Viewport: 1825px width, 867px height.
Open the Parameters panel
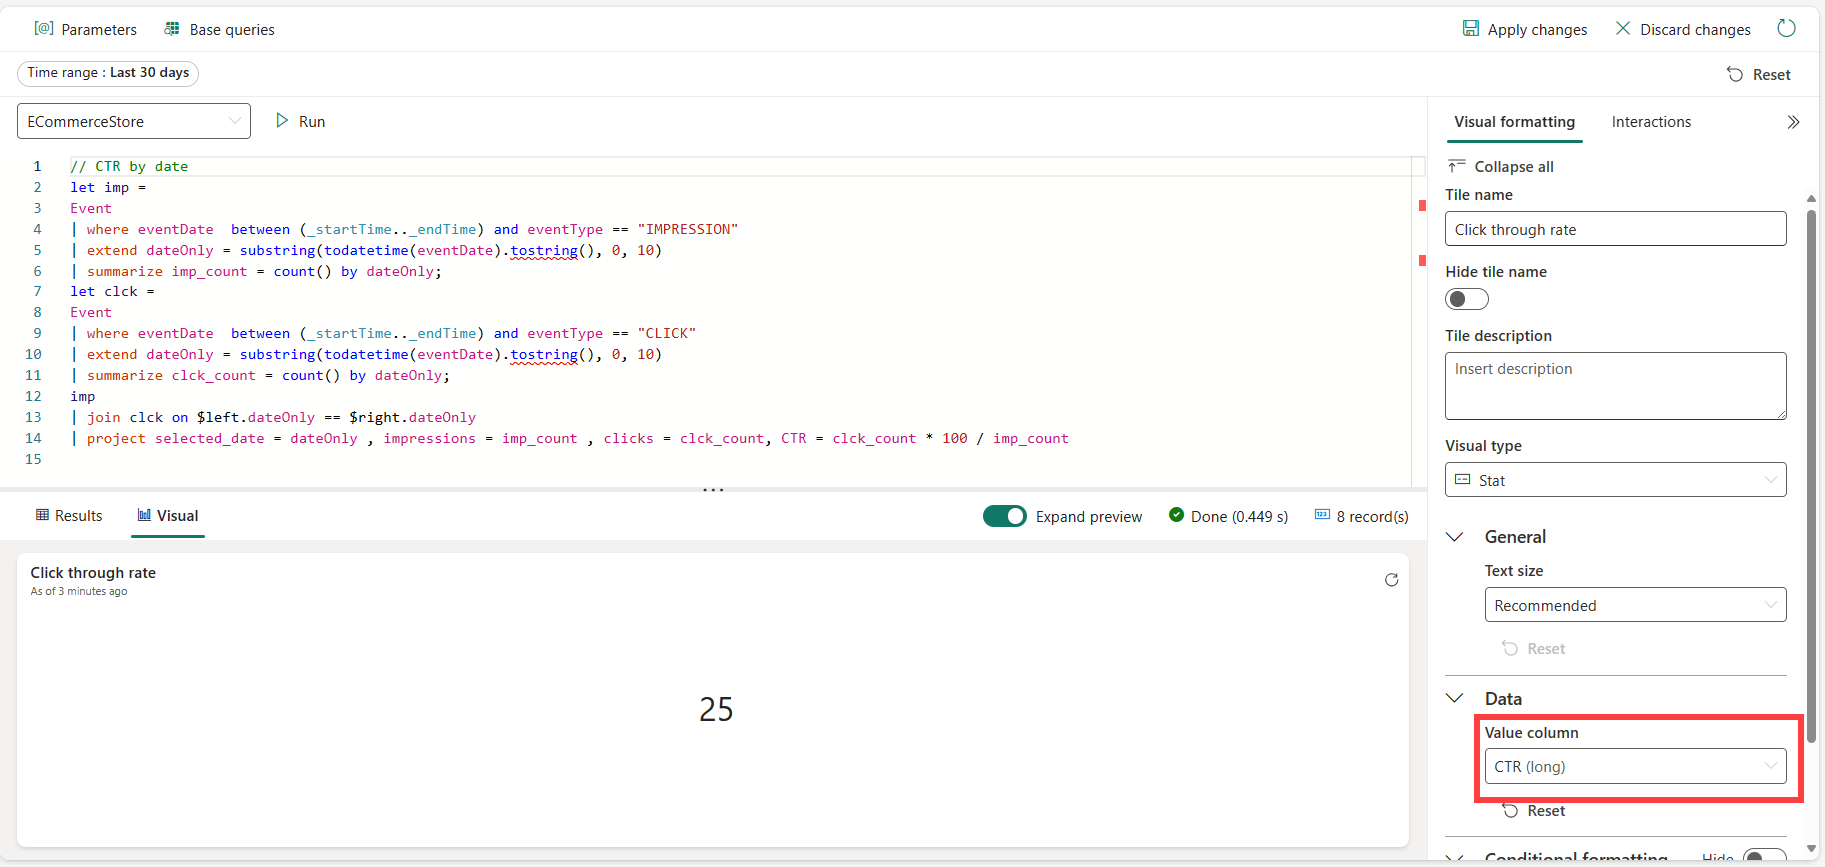coord(86,30)
